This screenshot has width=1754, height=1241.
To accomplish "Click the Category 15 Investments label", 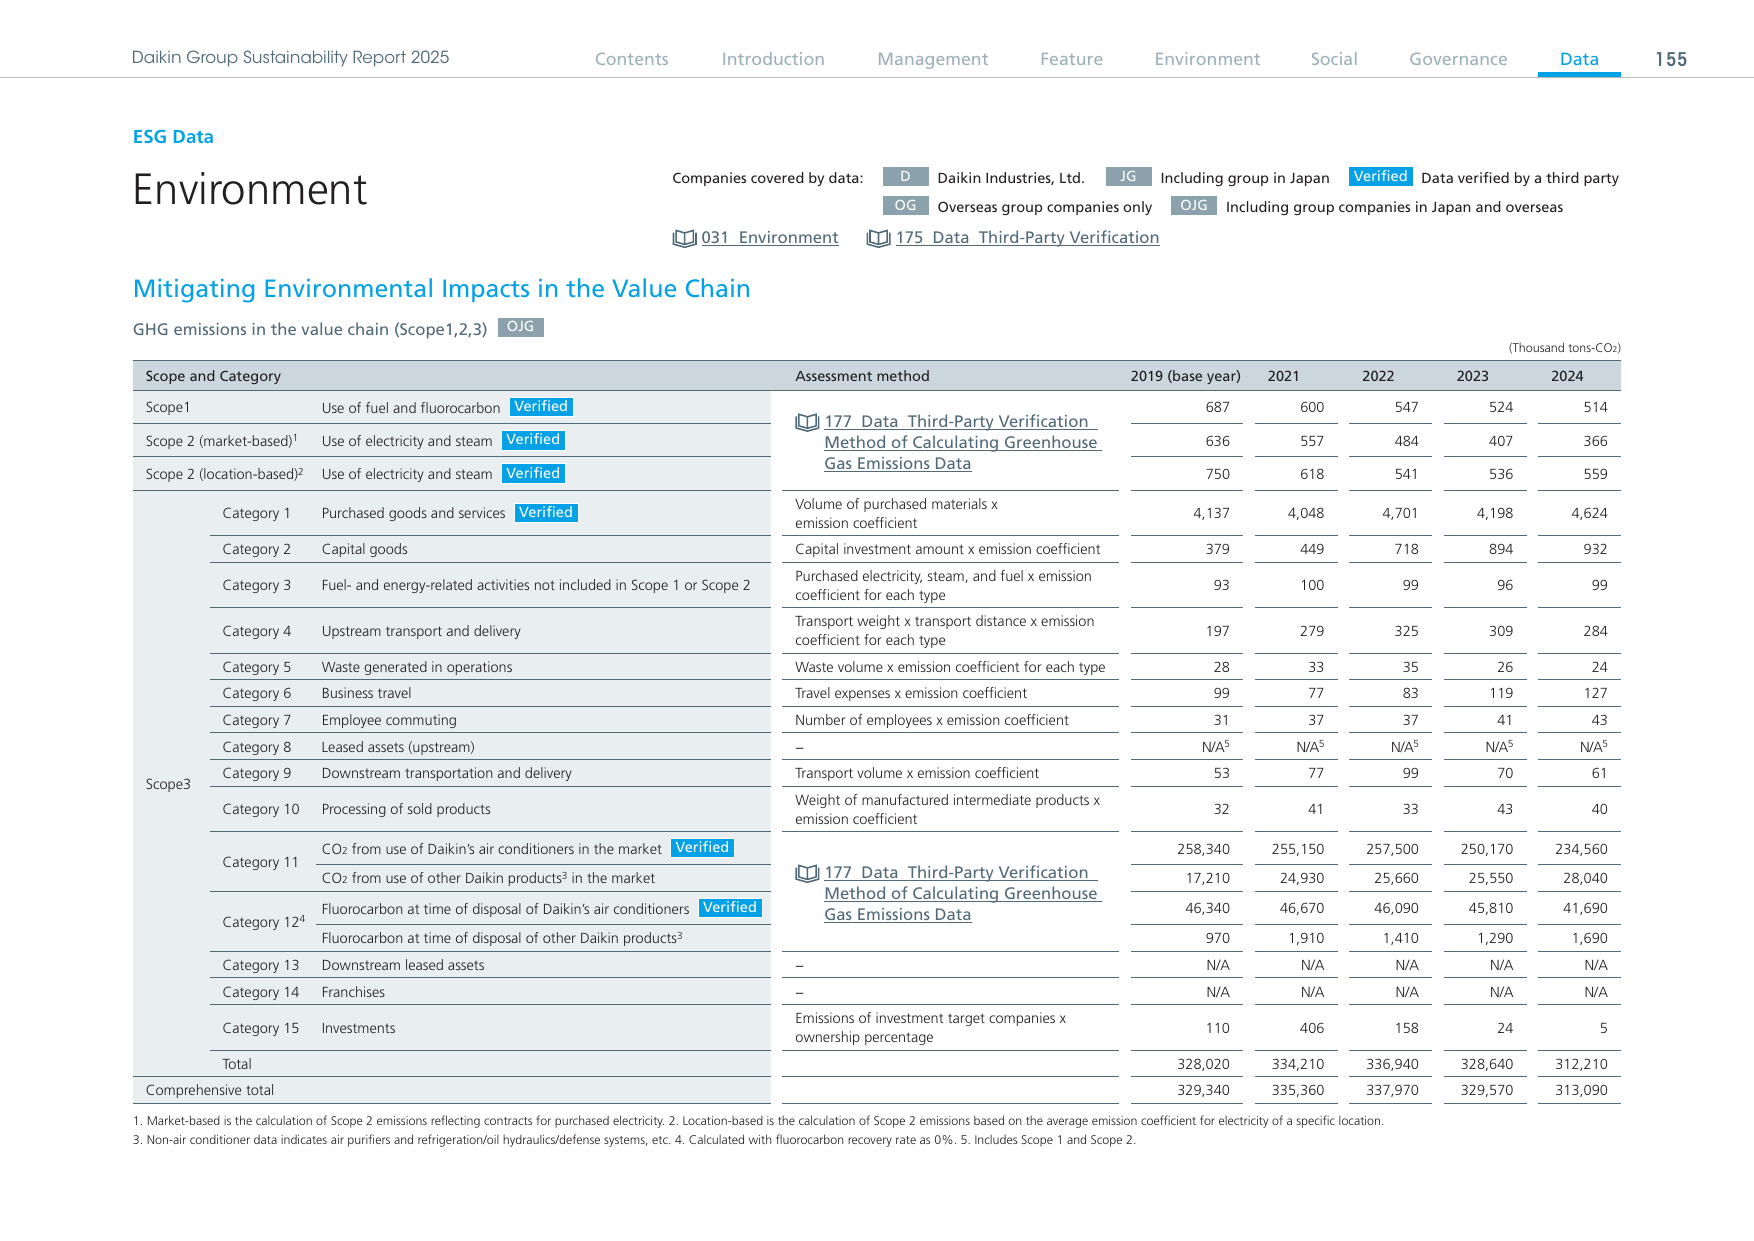I will click(x=358, y=1028).
